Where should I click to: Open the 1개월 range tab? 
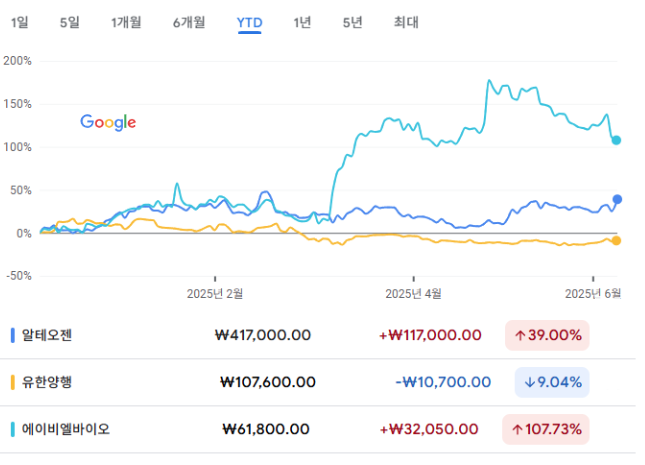[x=126, y=22]
